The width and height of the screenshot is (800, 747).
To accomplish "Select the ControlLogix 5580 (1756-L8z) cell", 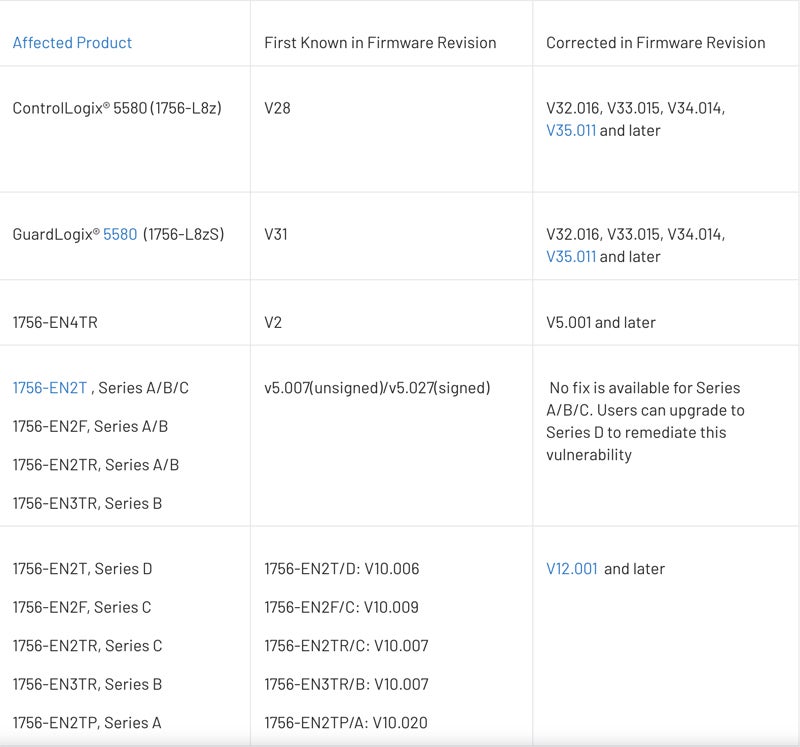I will tap(117, 108).
